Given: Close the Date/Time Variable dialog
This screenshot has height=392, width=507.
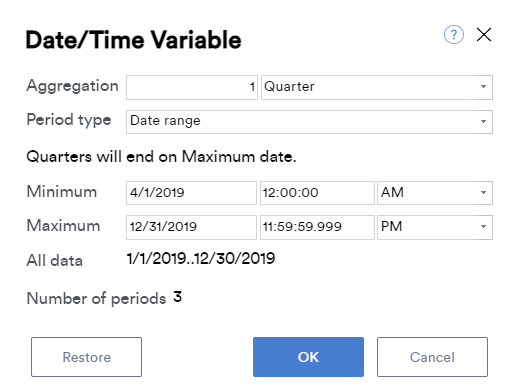Looking at the screenshot, I should coord(484,34).
